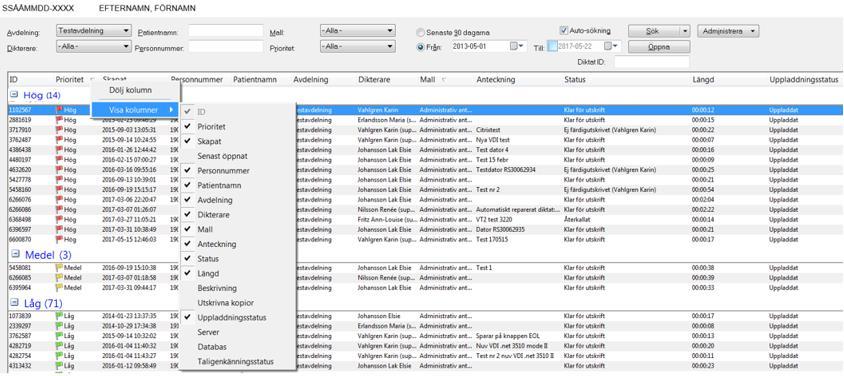The width and height of the screenshot is (844, 376).
Task: Click the red flag in row 6396597
Action: 59,229
